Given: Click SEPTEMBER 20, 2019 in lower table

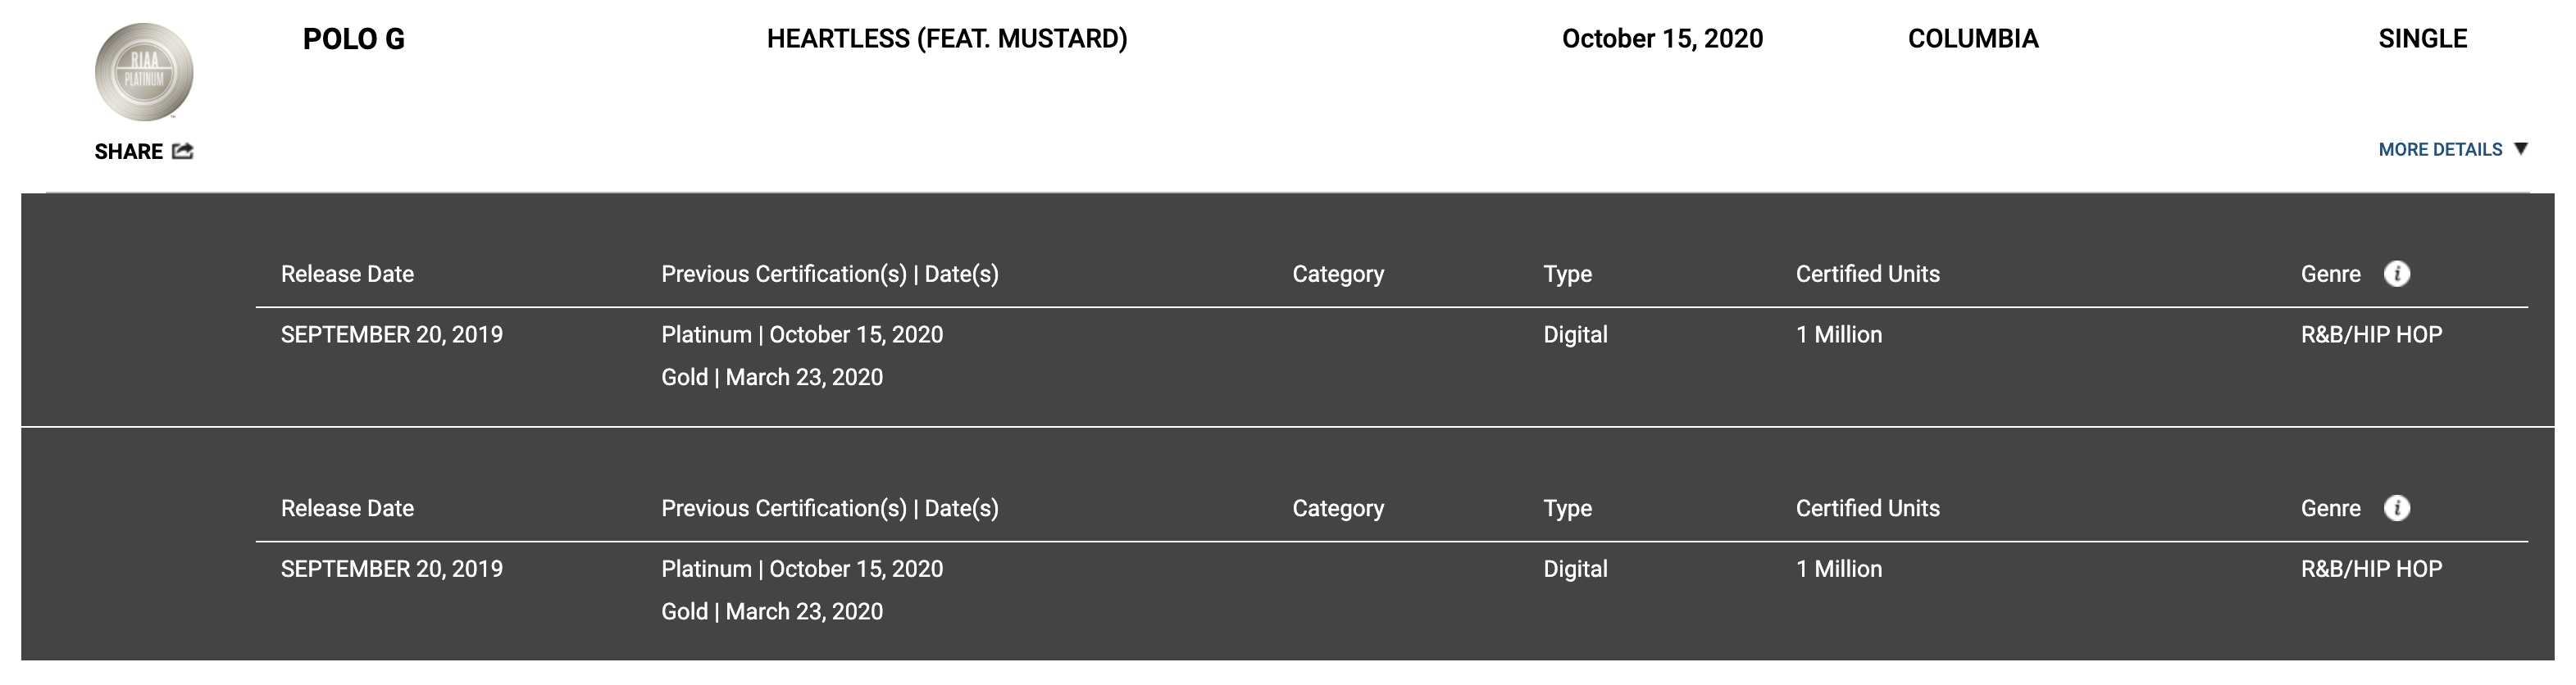Looking at the screenshot, I should point(391,569).
